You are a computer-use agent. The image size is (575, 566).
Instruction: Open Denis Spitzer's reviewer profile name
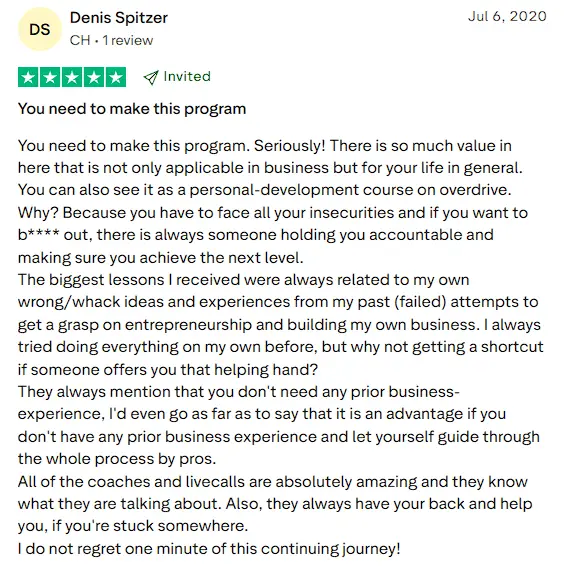pyautogui.click(x=119, y=17)
